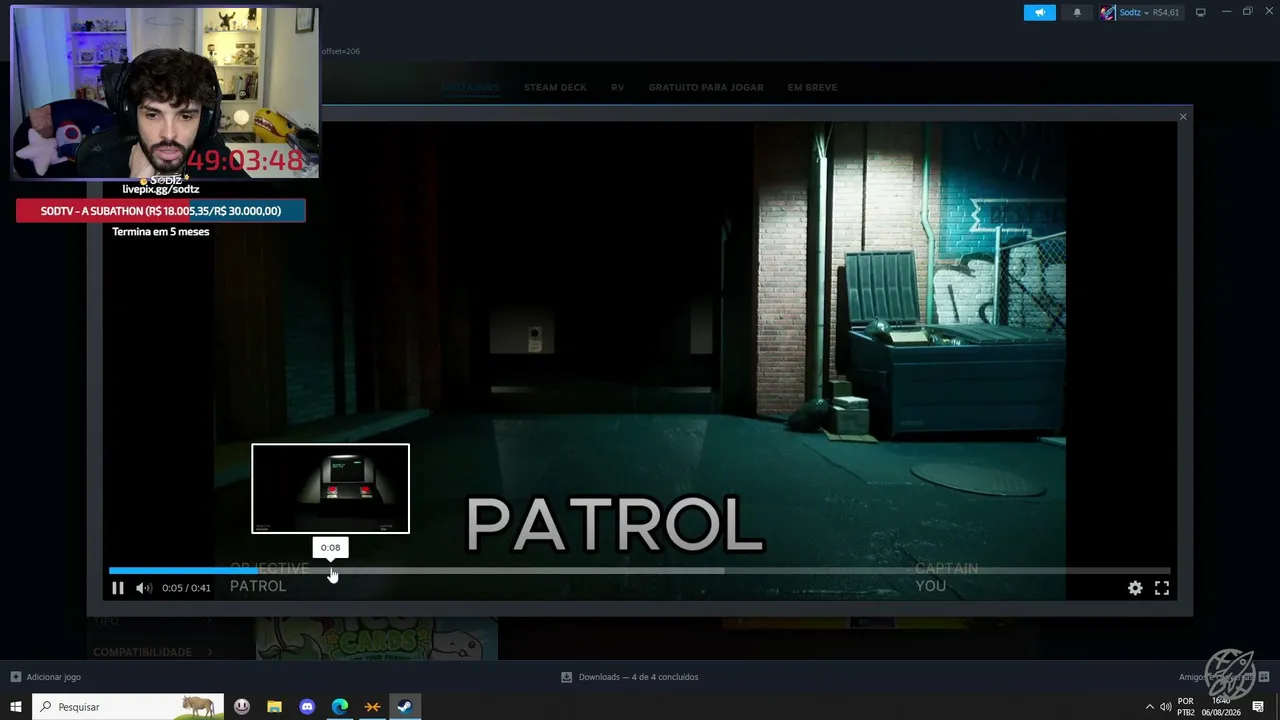Click the video time display 0:05 / 0:41
Screen dimensions: 1280x720
(x=186, y=588)
